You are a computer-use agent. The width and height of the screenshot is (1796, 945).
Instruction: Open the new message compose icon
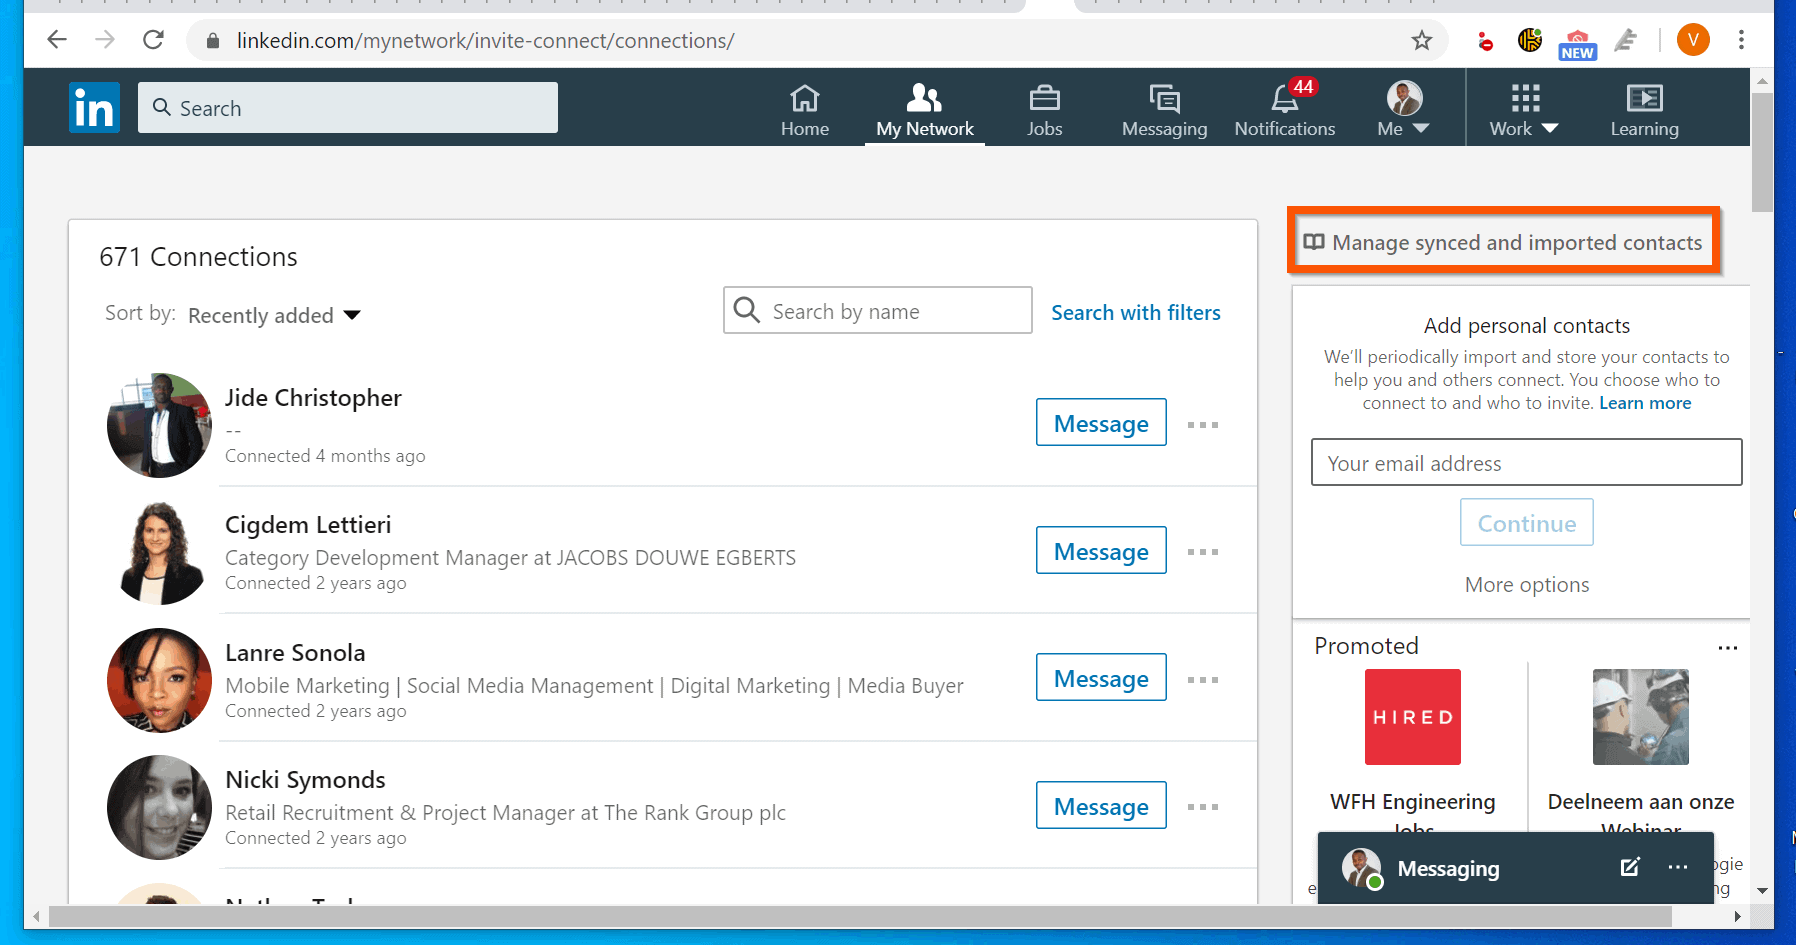1630,867
